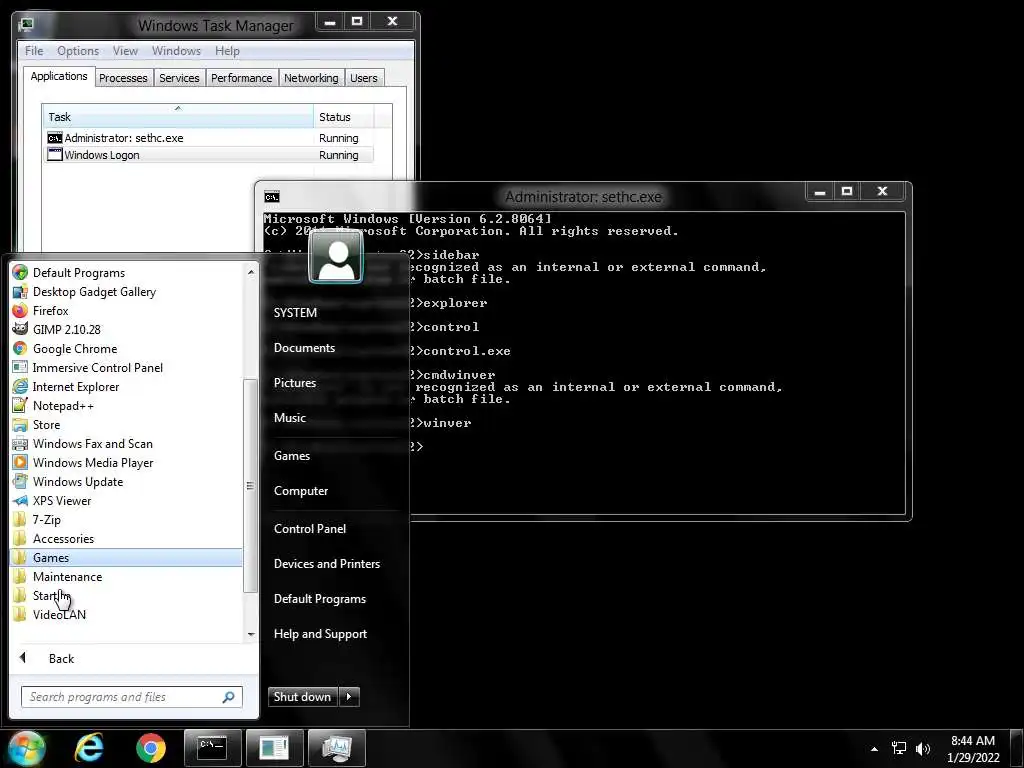Click the network icon in system tray
This screenshot has height=768, width=1024.
(x=899, y=748)
